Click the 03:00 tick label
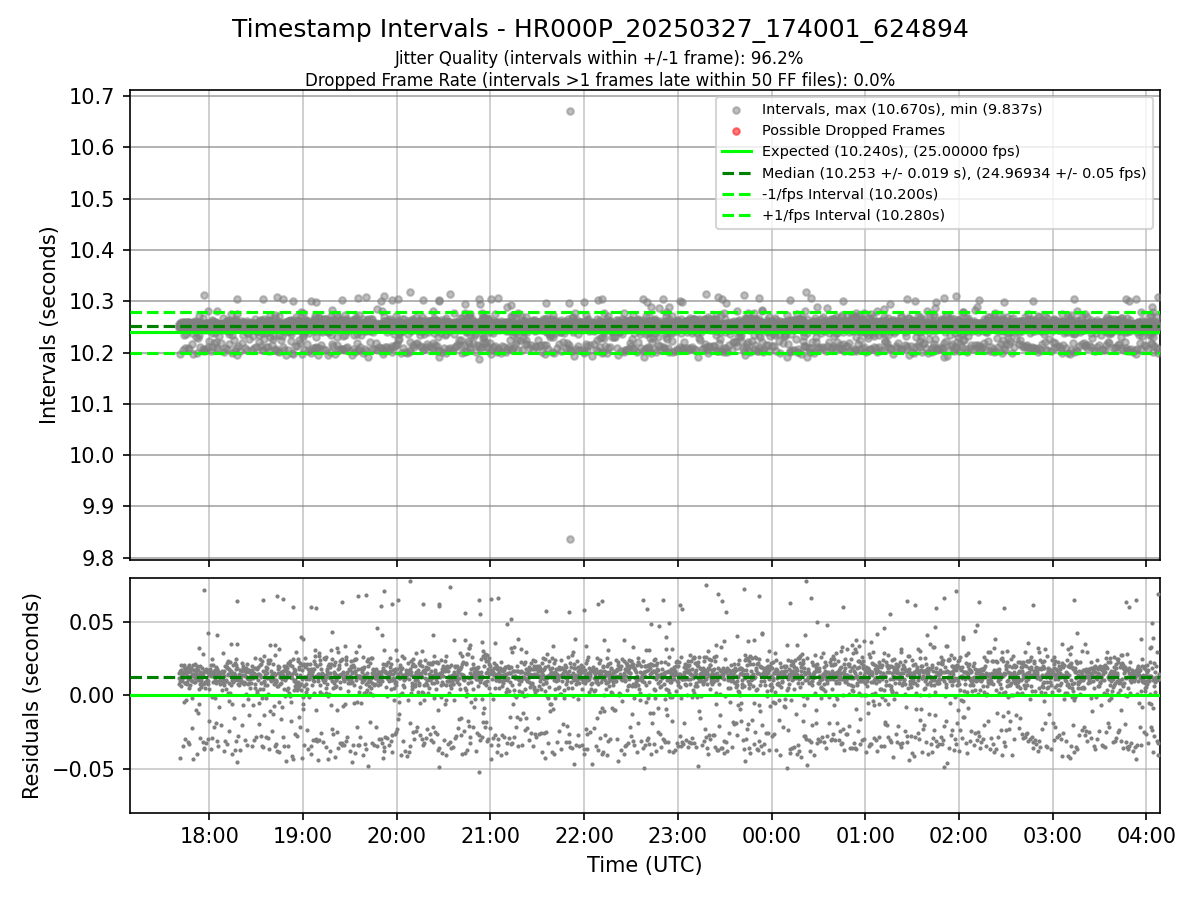Viewport: 1200px width, 900px height. coord(1053,835)
